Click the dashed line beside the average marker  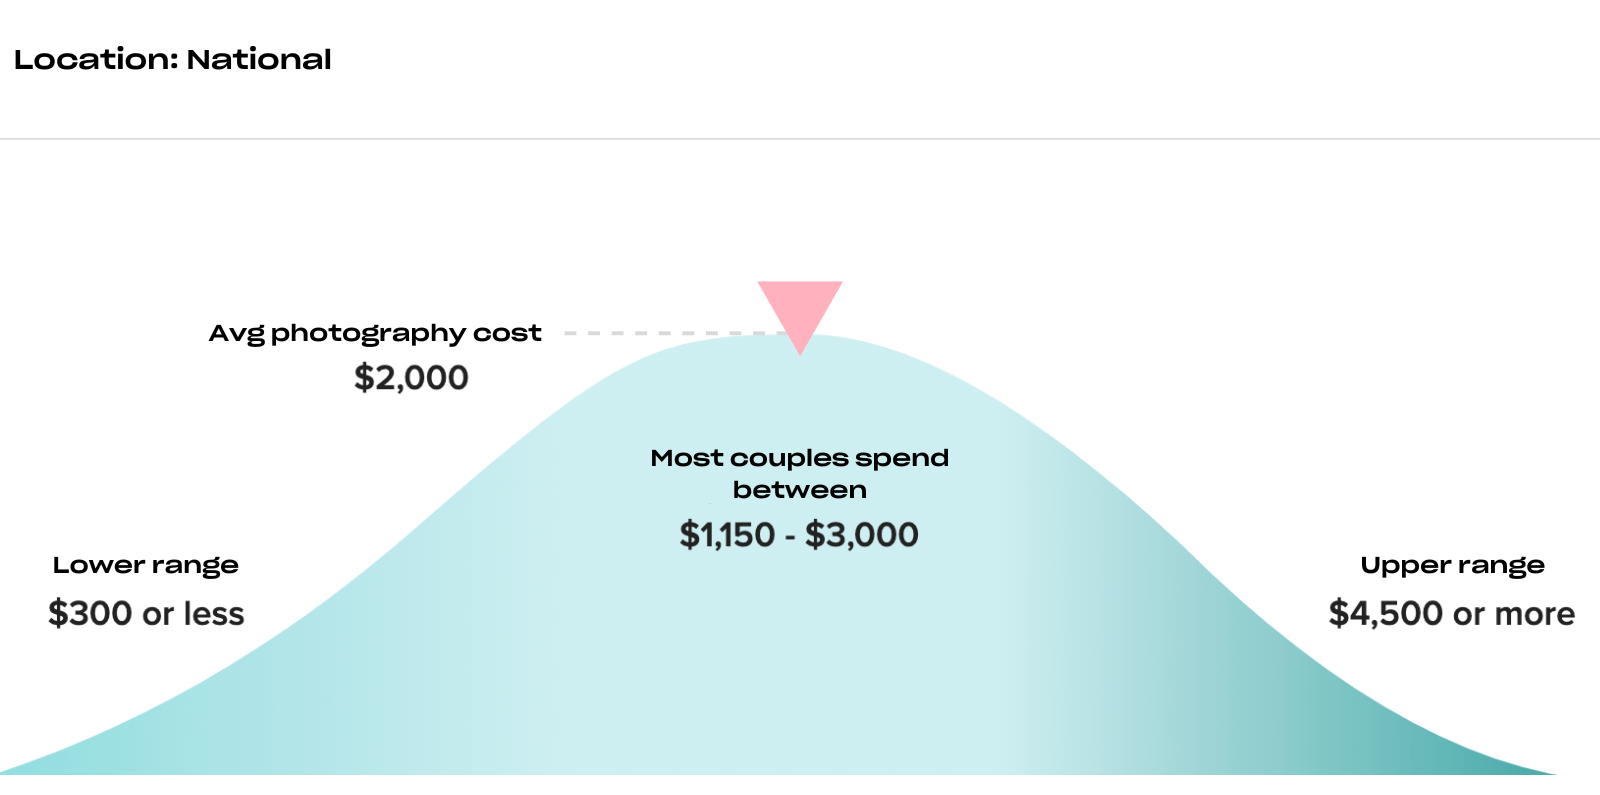coord(672,333)
